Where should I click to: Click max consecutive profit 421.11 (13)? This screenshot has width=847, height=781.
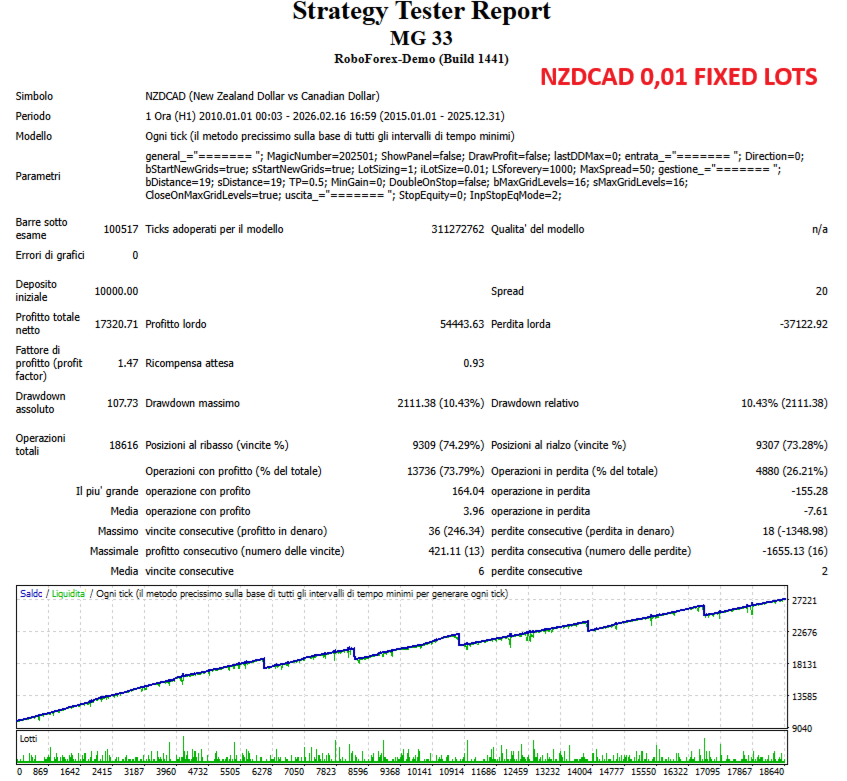click(x=456, y=551)
